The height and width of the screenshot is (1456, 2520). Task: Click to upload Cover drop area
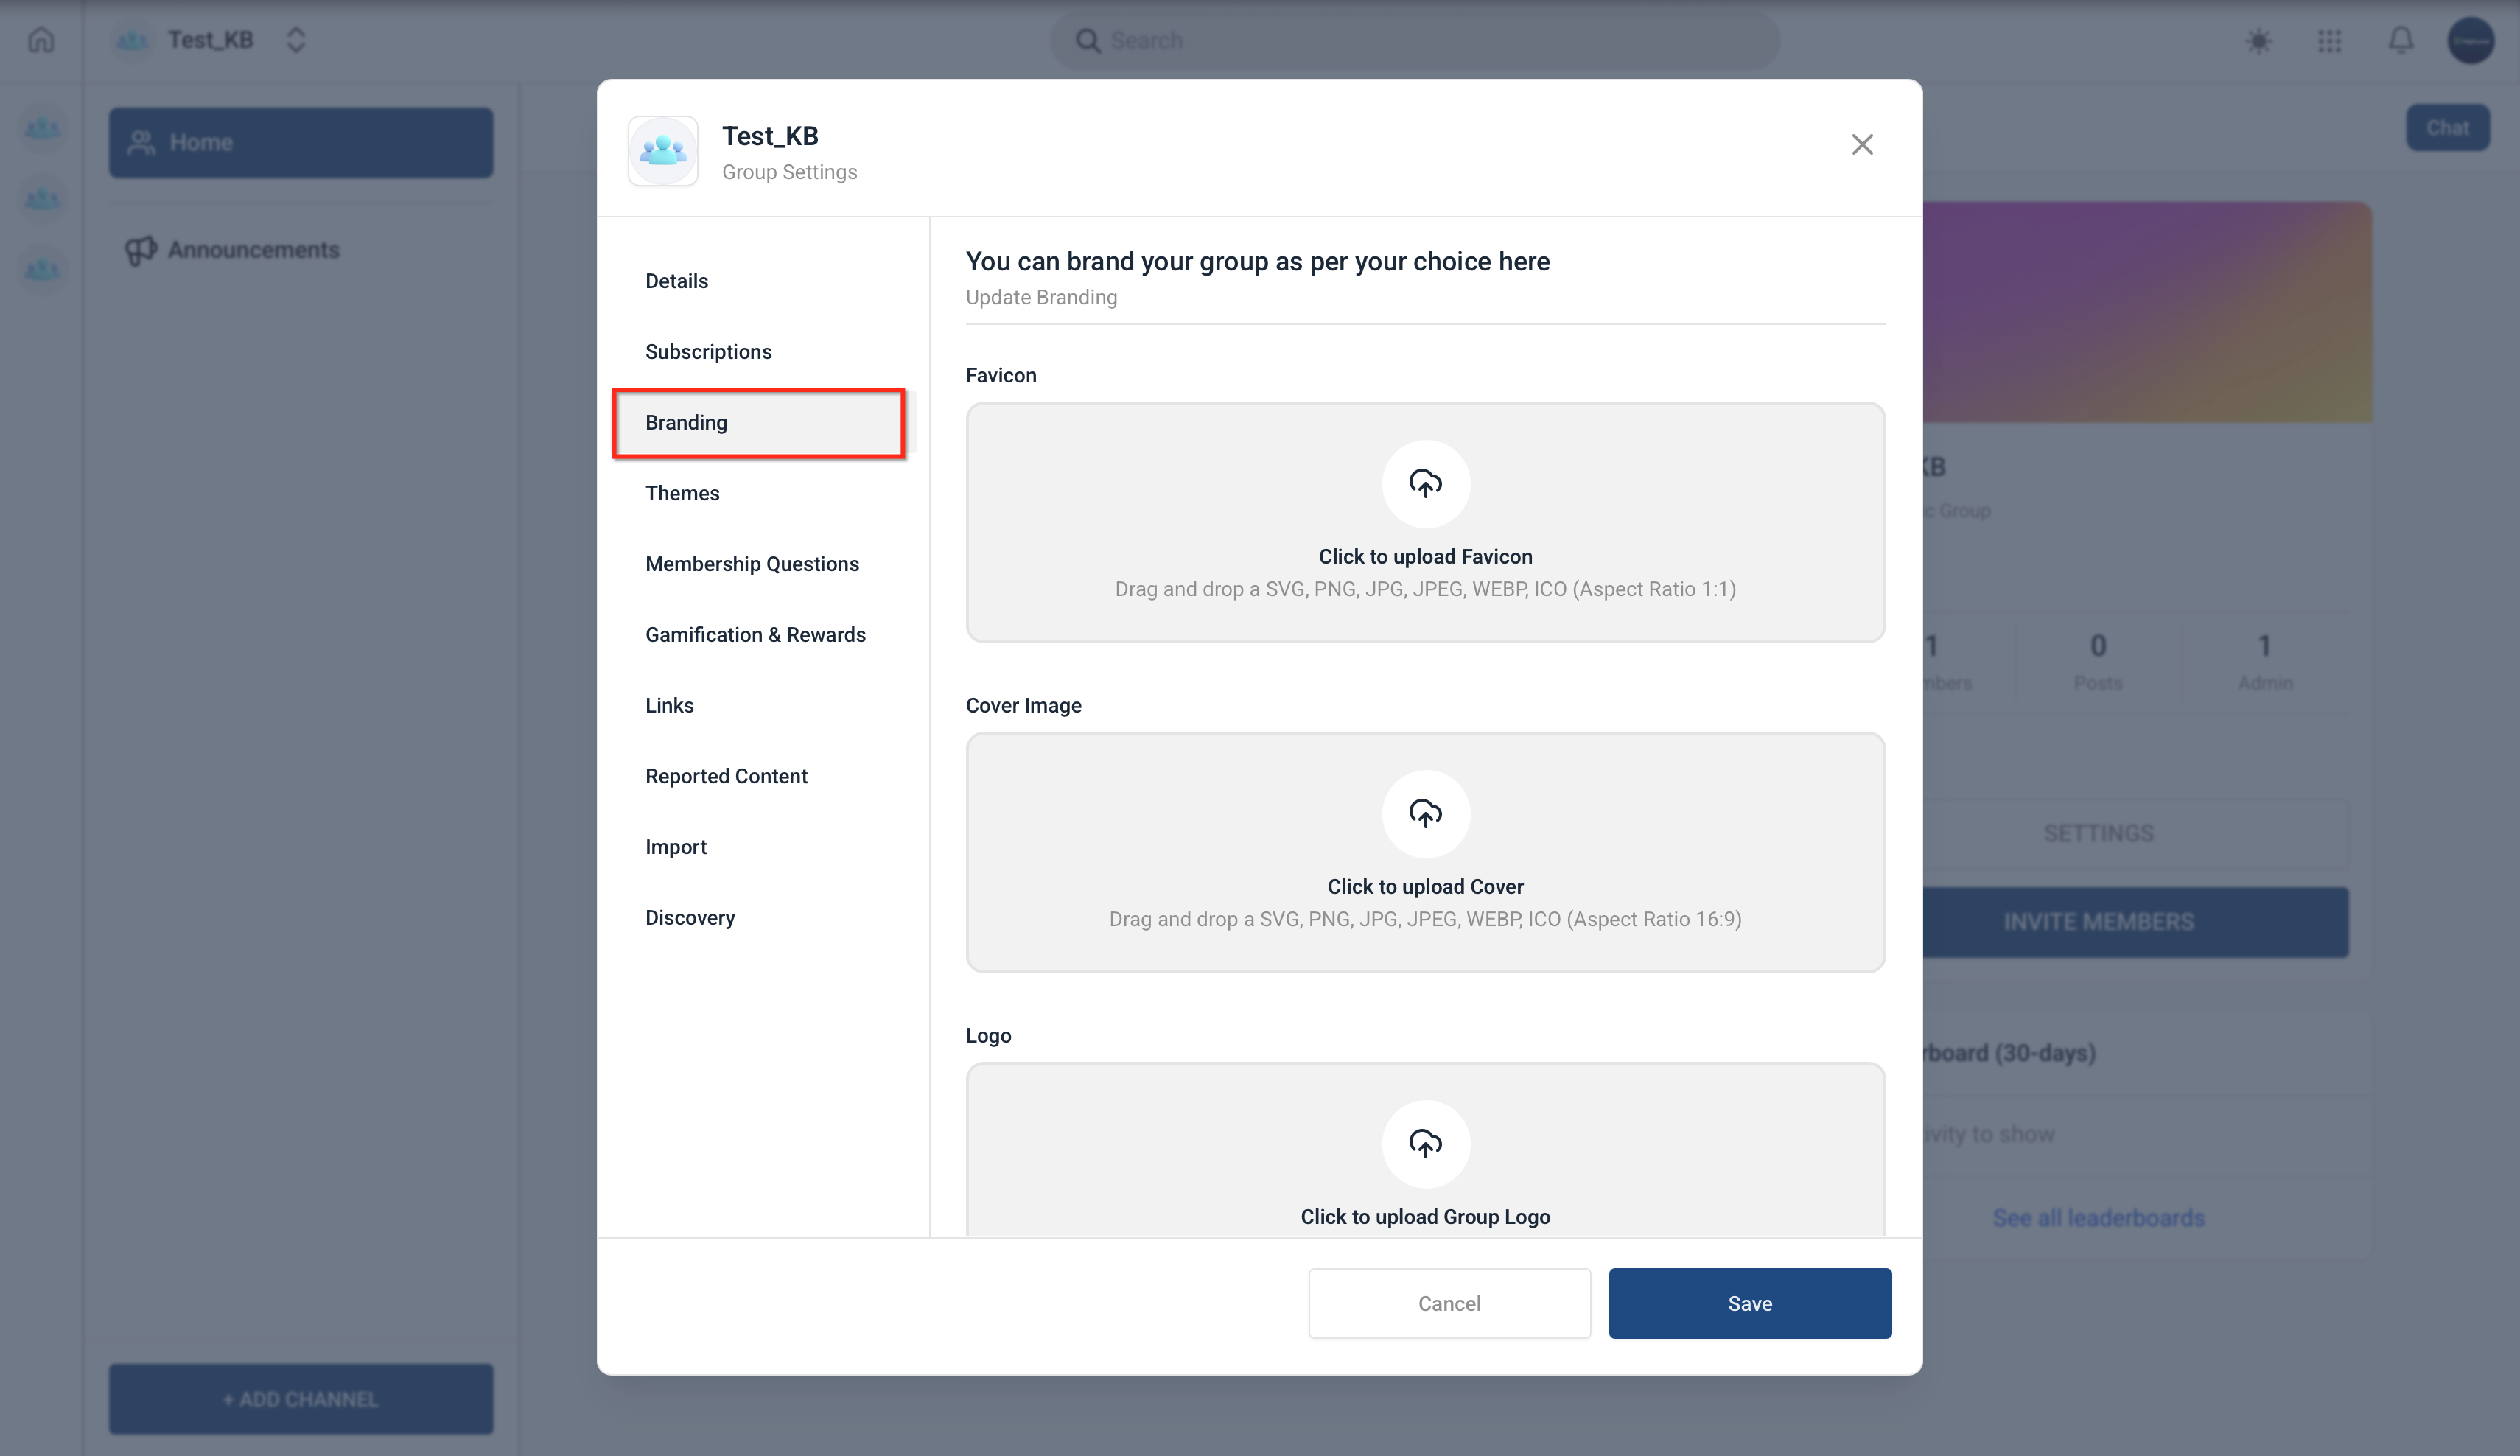(x=1425, y=852)
